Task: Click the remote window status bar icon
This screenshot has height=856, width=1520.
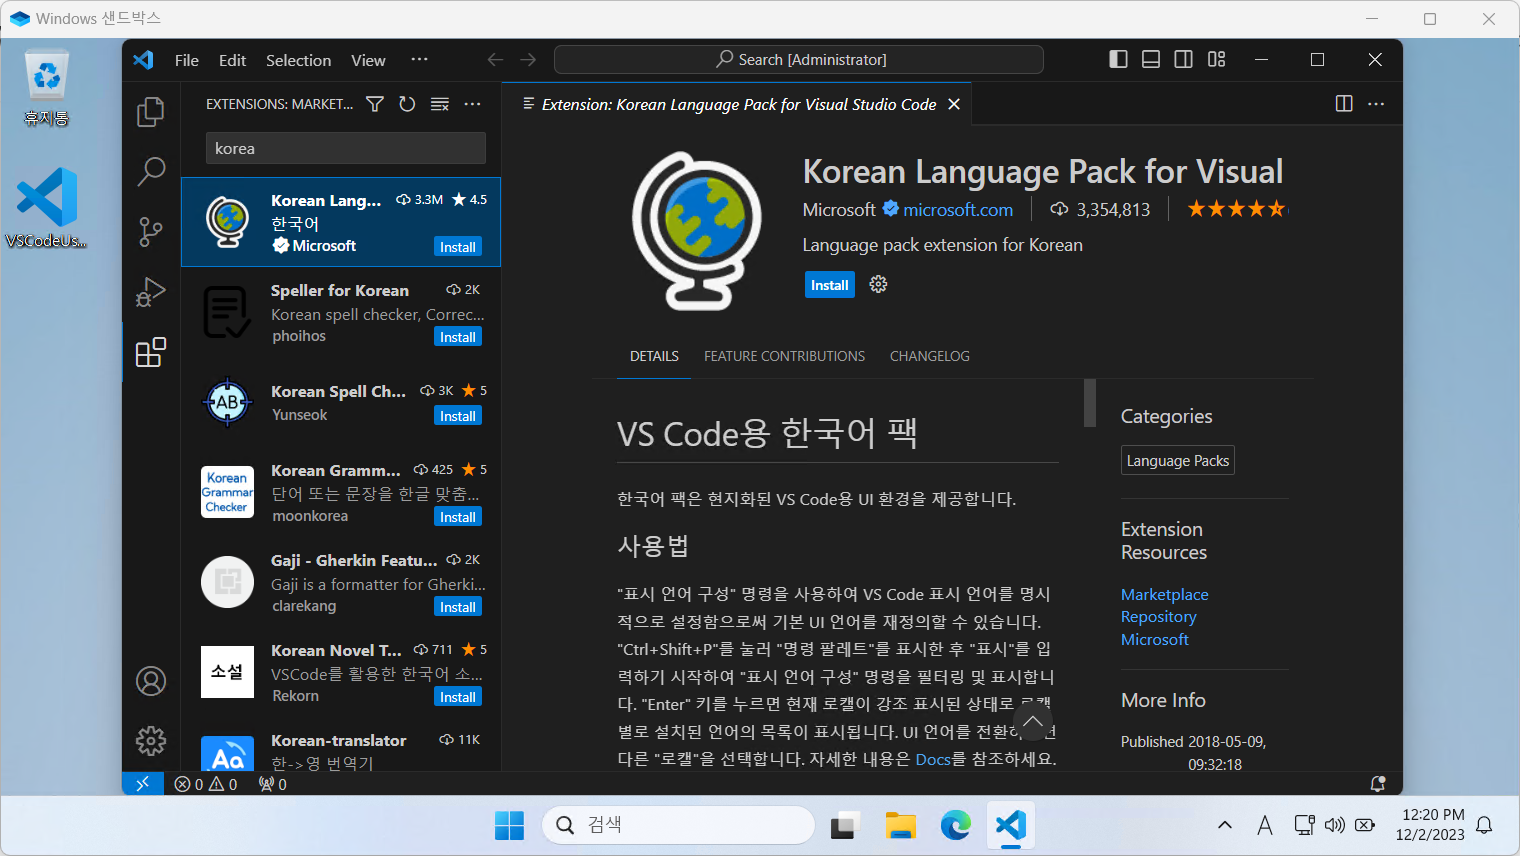Action: coord(142,784)
